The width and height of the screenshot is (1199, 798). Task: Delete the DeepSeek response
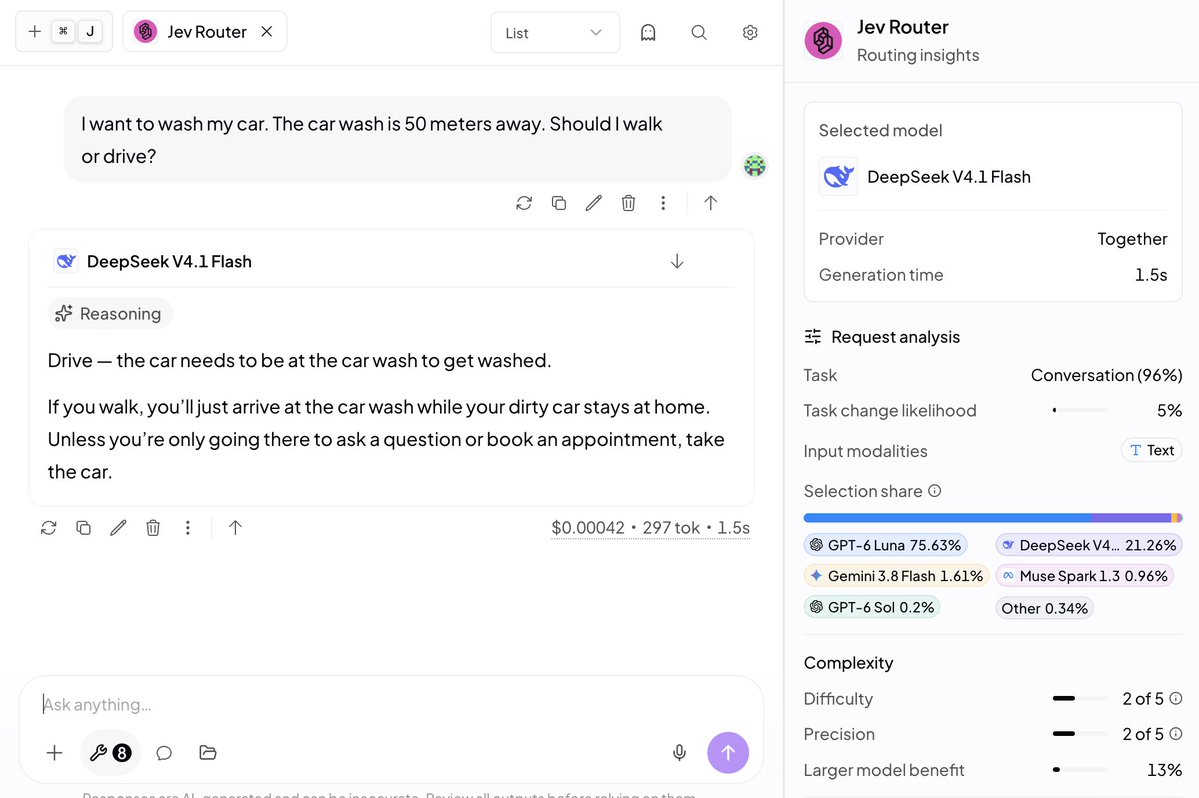pyautogui.click(x=153, y=527)
